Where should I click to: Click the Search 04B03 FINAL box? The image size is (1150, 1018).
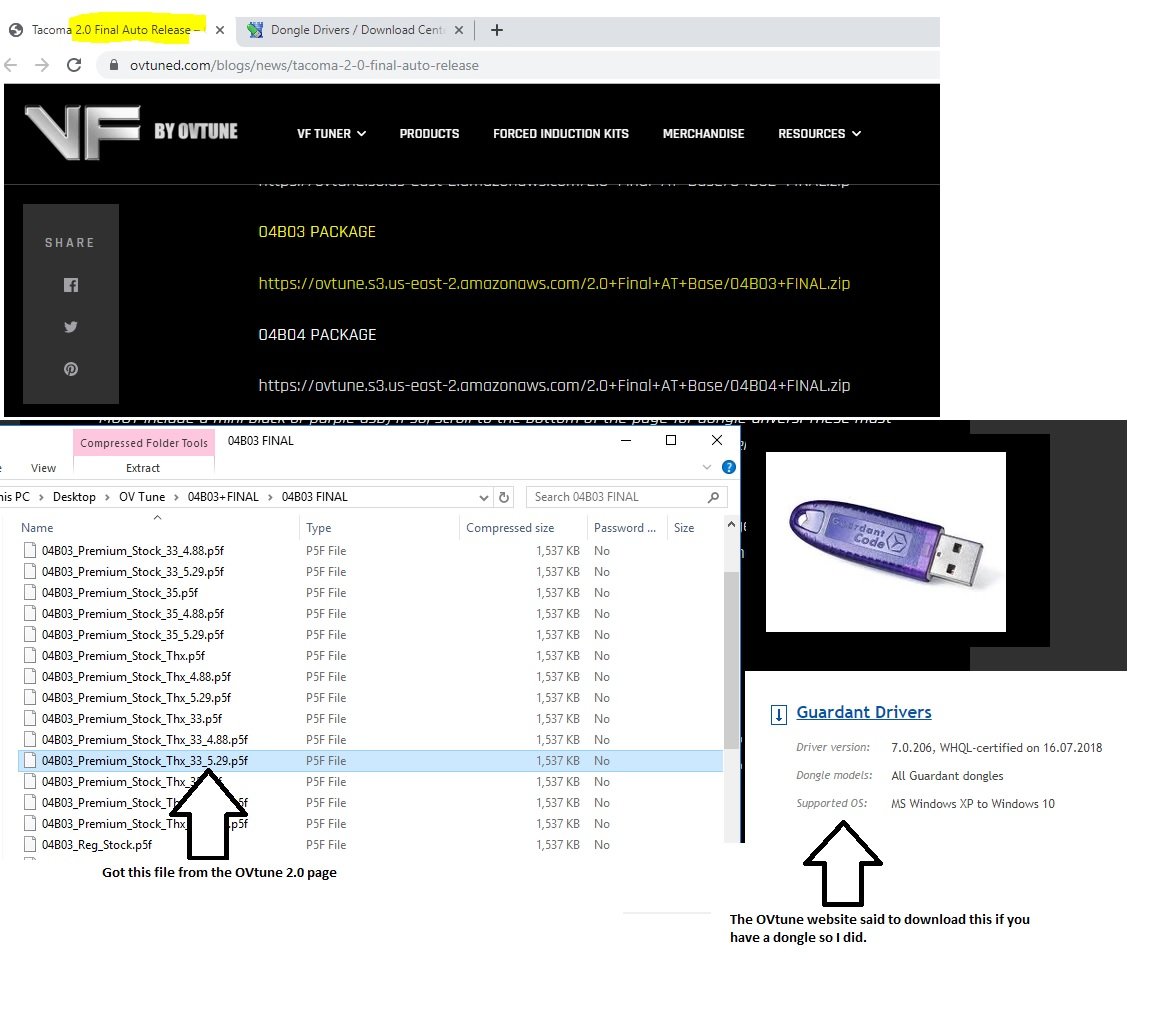[x=626, y=497]
